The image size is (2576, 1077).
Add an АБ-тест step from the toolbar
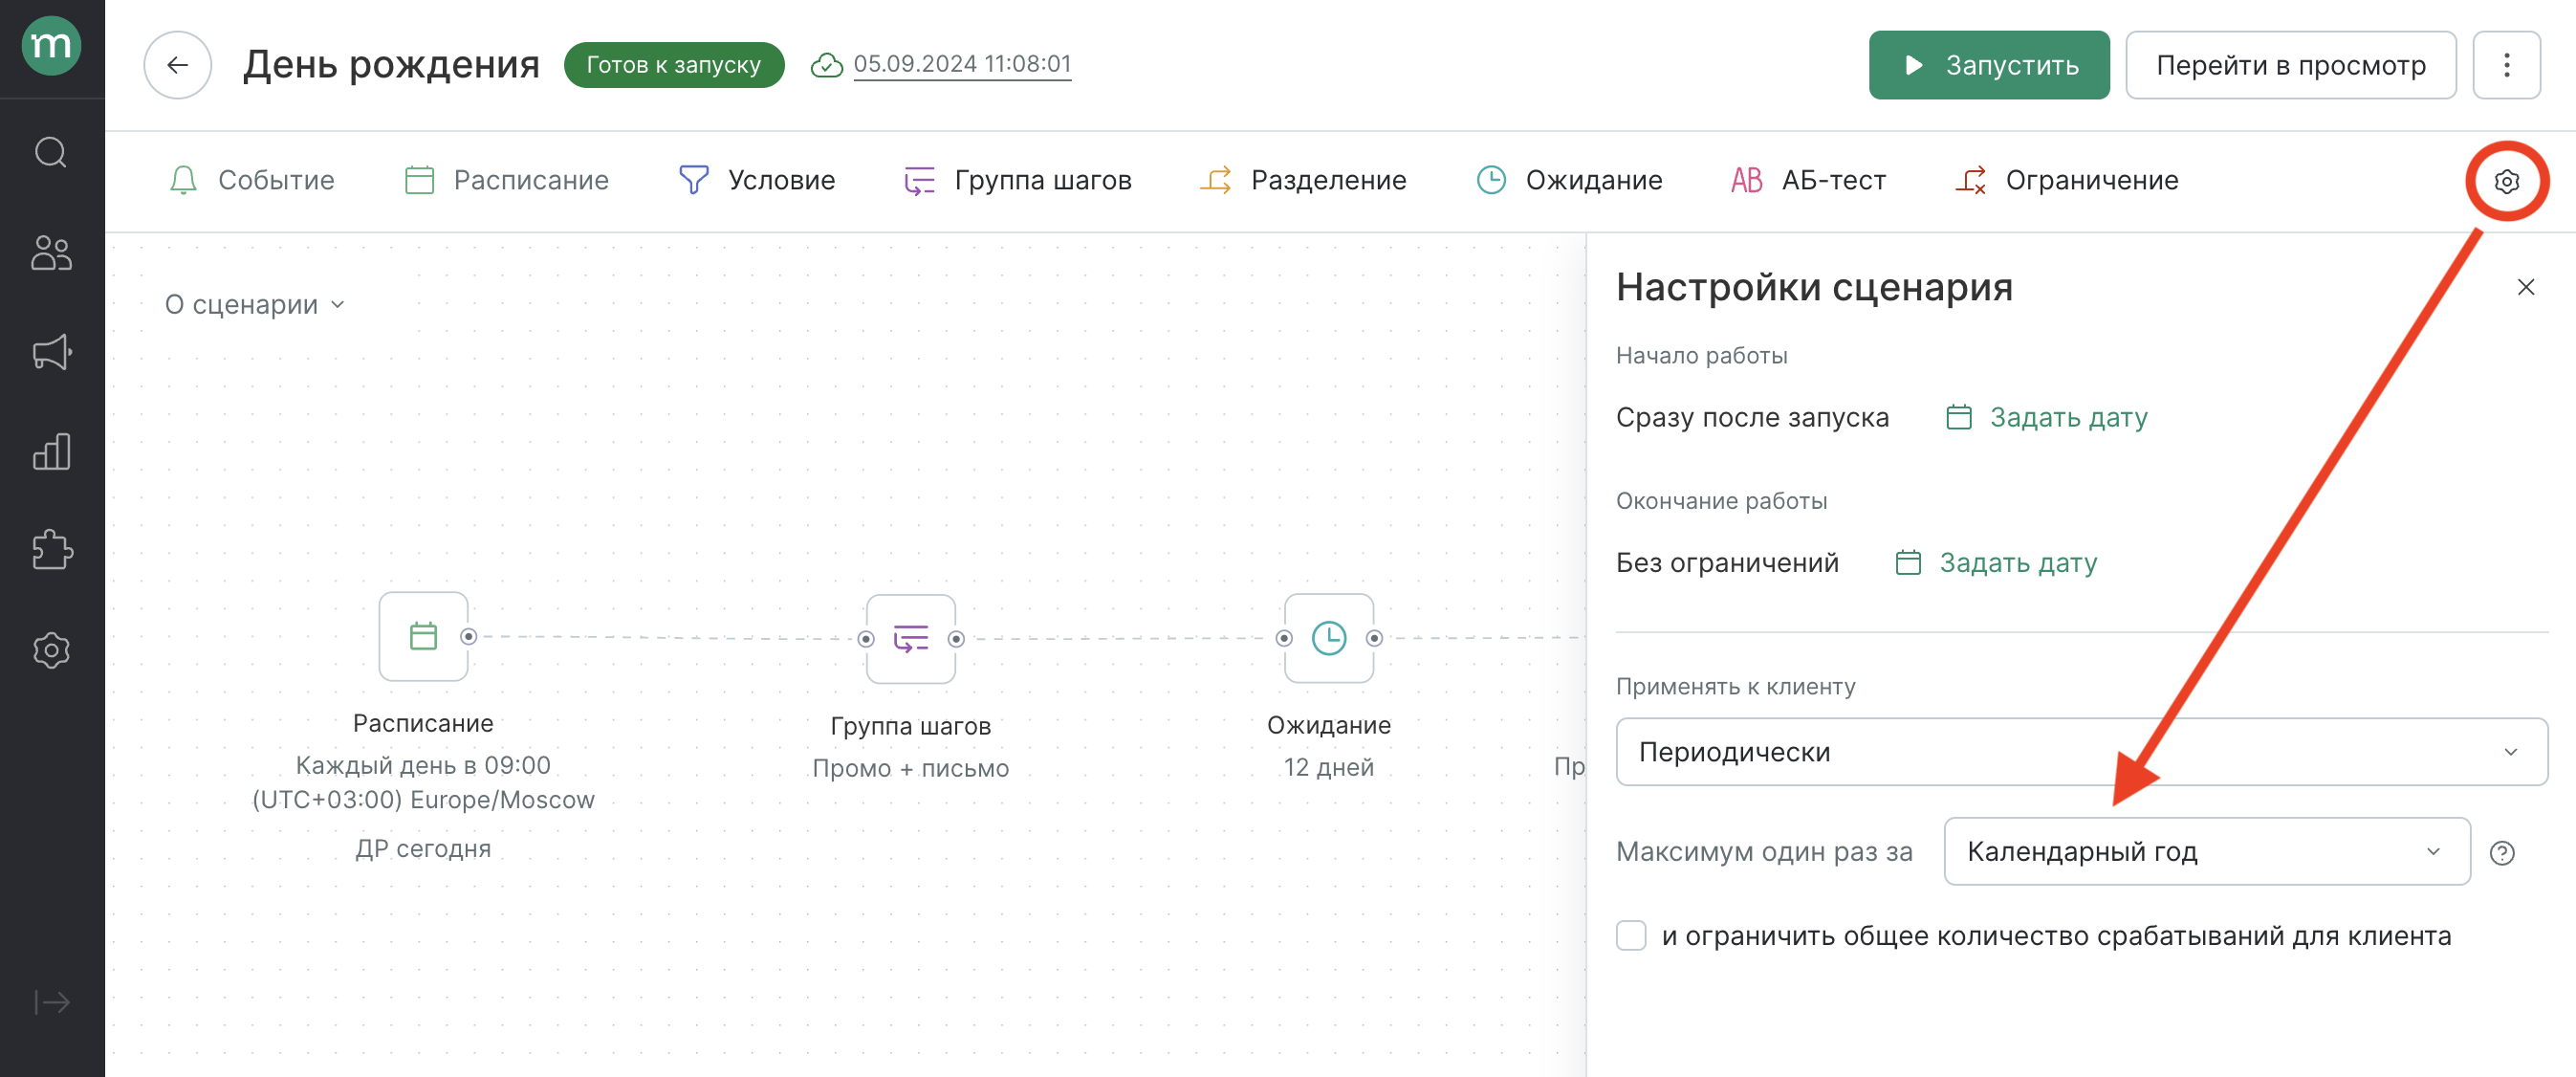(1808, 180)
